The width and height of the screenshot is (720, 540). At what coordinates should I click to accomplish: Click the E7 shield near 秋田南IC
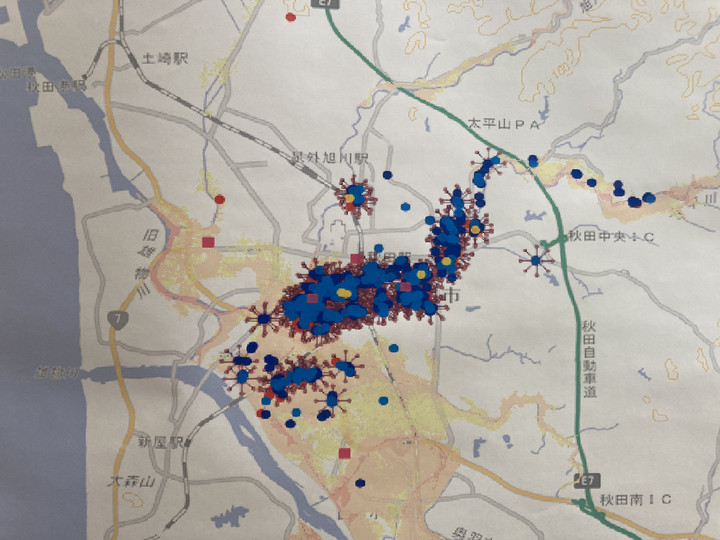(591, 482)
